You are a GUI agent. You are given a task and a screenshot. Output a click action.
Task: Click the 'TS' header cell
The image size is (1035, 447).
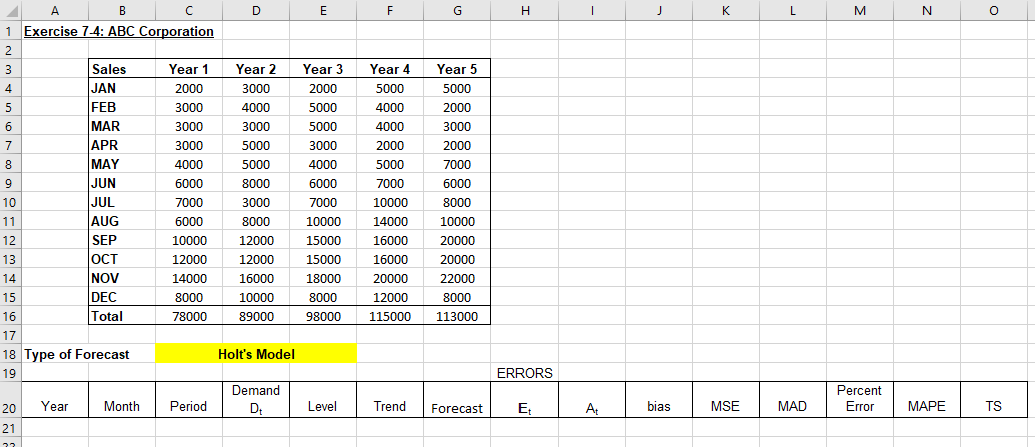(994, 399)
